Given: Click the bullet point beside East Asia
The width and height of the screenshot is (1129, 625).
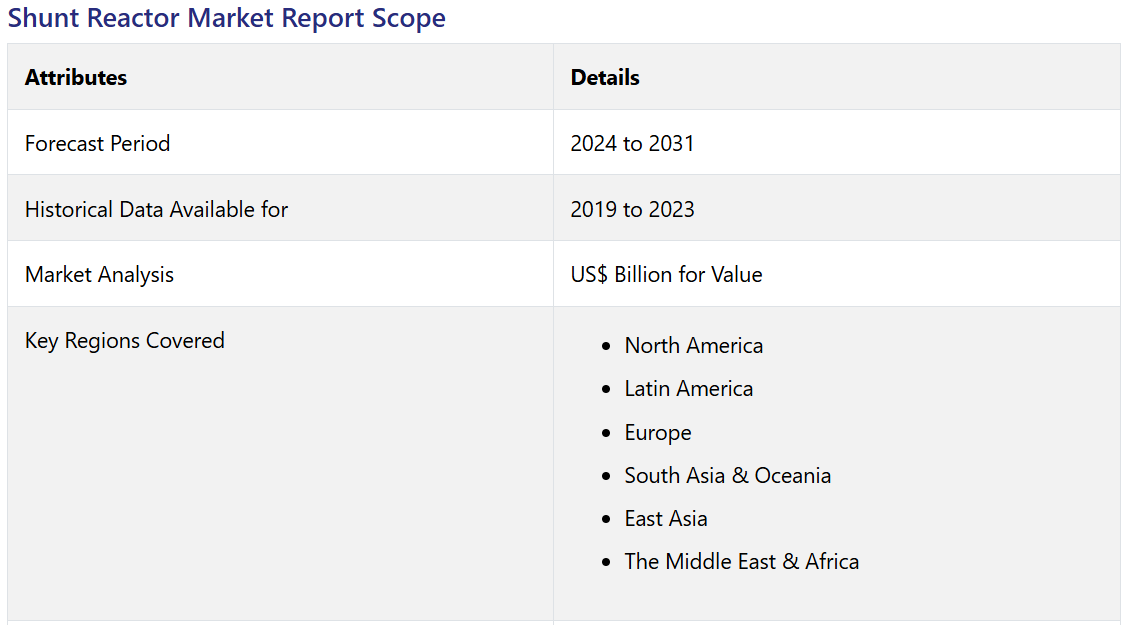Looking at the screenshot, I should (x=606, y=519).
